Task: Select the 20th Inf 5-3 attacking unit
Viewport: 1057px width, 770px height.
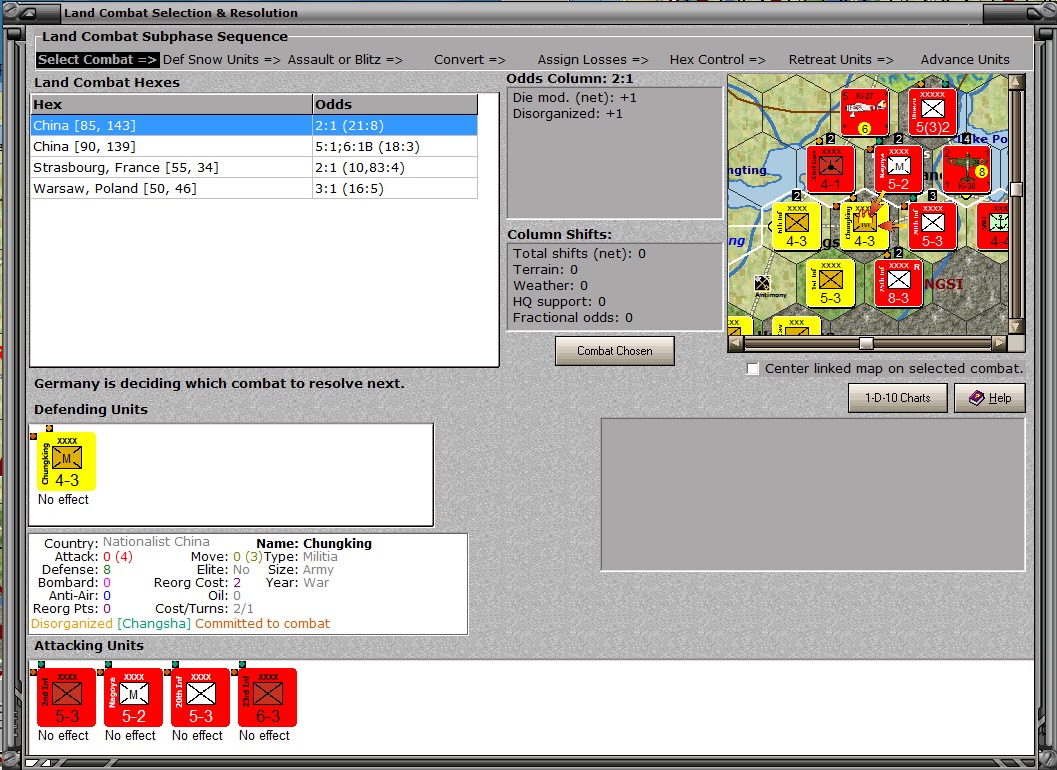Action: pyautogui.click(x=201, y=697)
